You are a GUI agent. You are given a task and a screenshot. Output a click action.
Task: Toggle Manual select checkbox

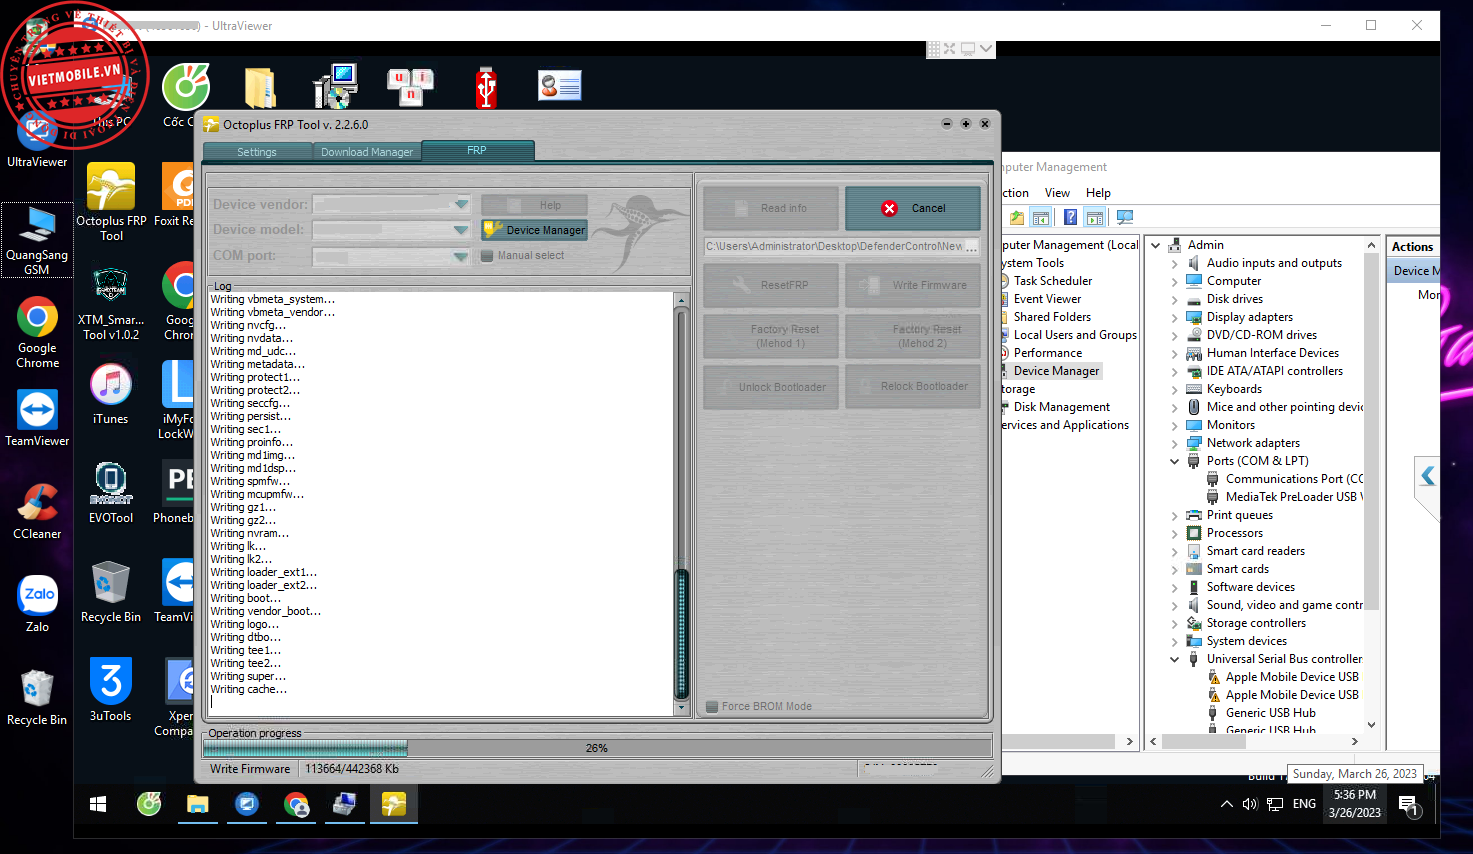(x=487, y=255)
